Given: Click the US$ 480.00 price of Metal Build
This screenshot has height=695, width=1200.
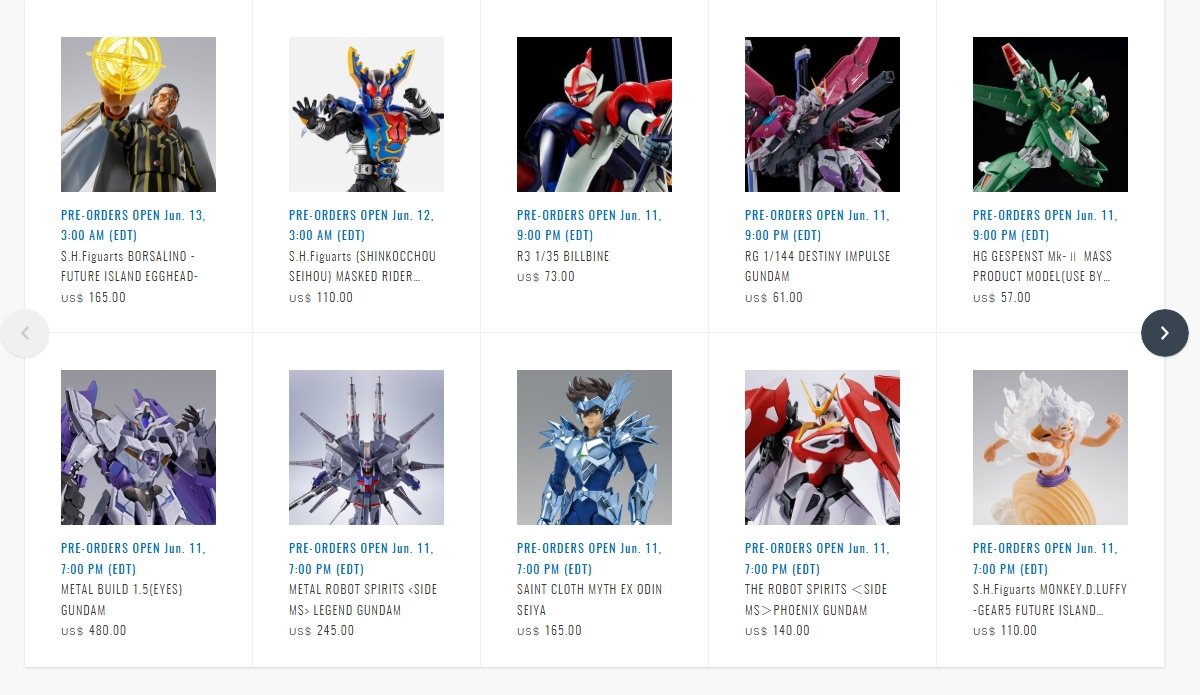Looking at the screenshot, I should pos(94,631).
